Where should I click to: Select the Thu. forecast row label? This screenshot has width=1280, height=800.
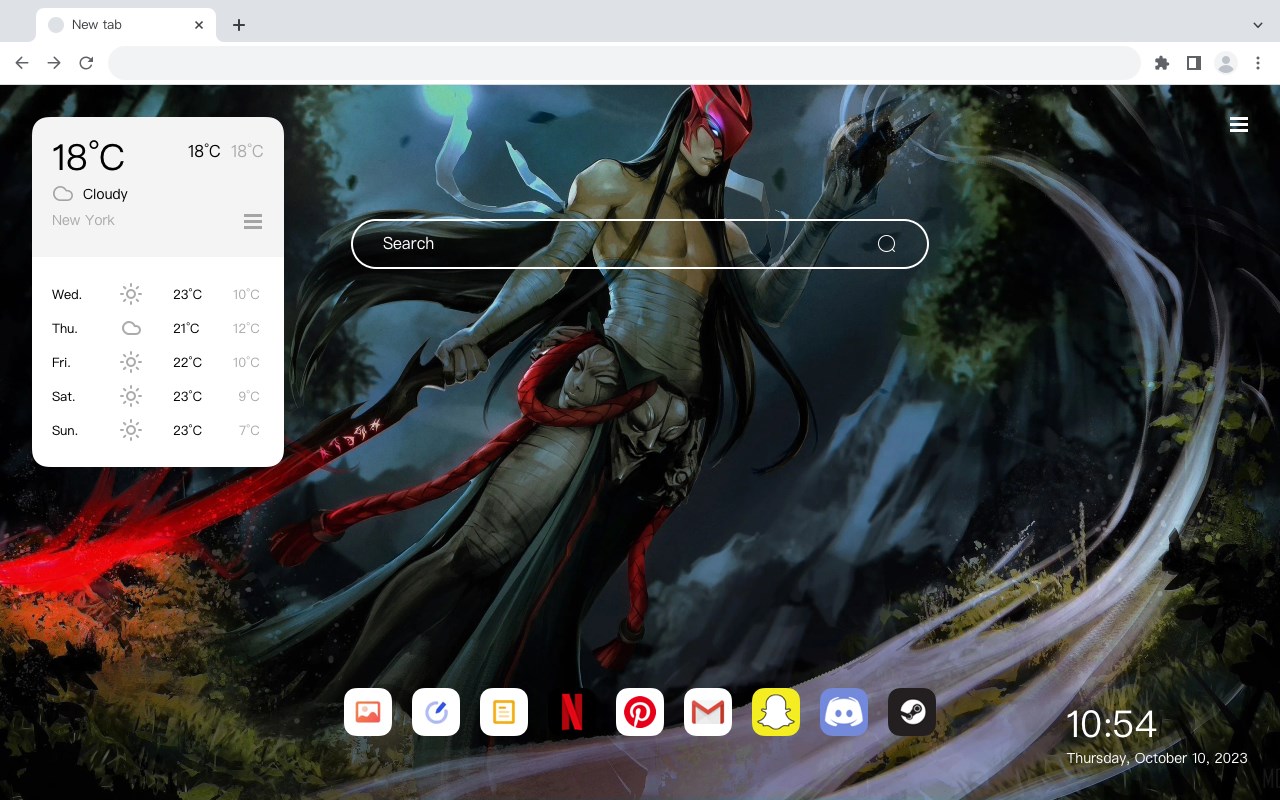65,329
